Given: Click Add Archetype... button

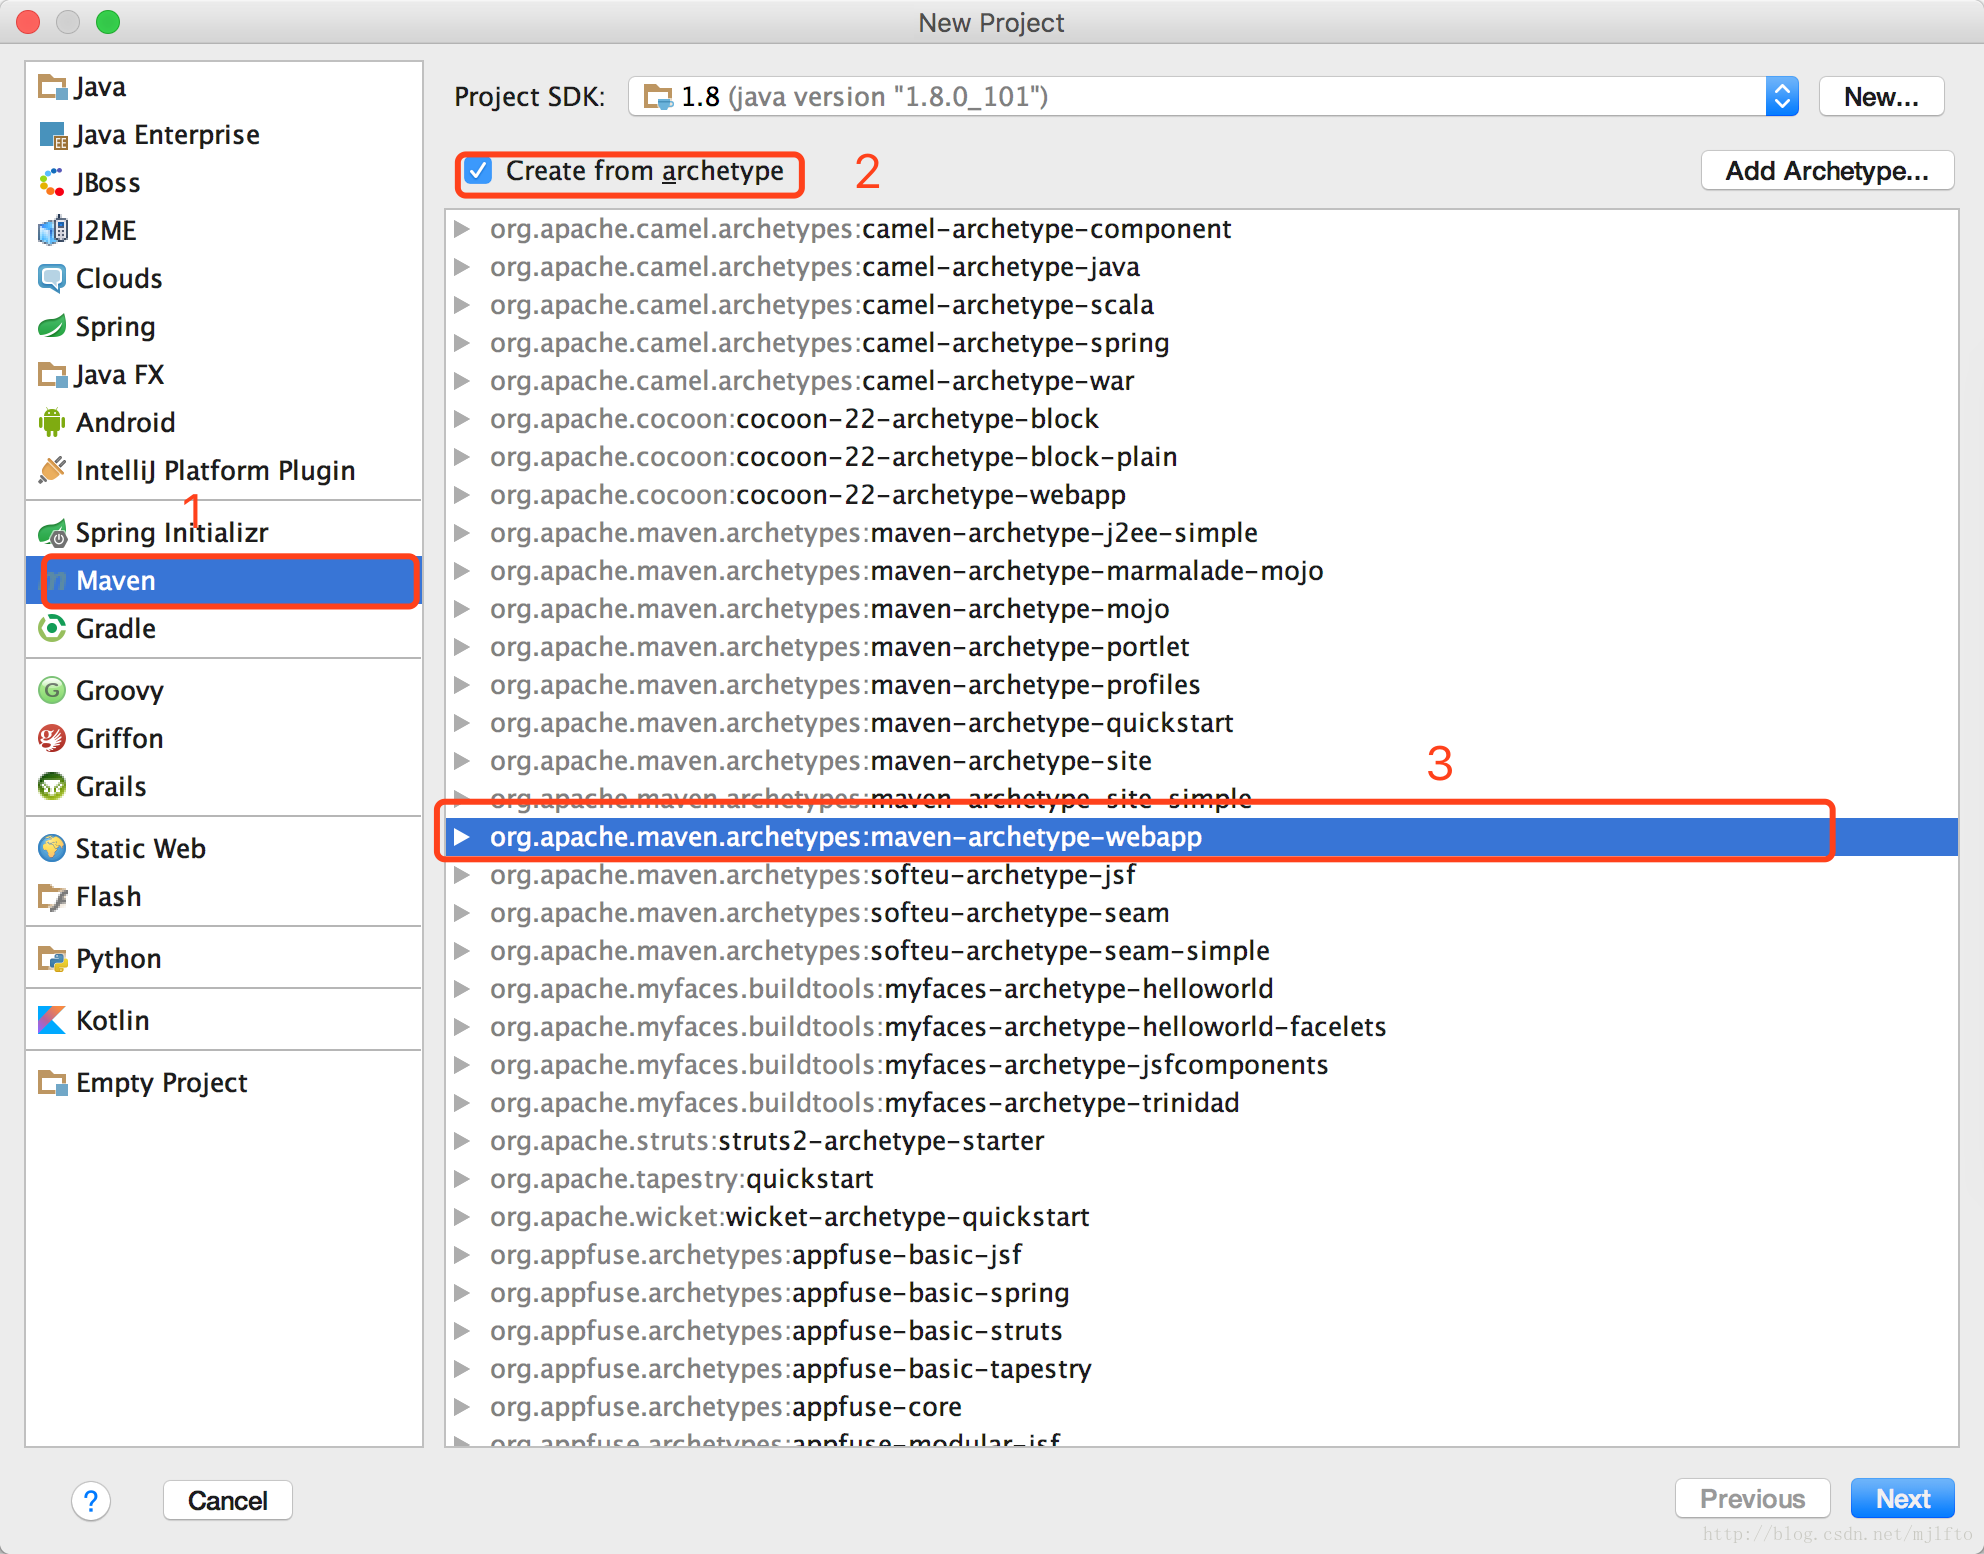Looking at the screenshot, I should (x=1827, y=171).
